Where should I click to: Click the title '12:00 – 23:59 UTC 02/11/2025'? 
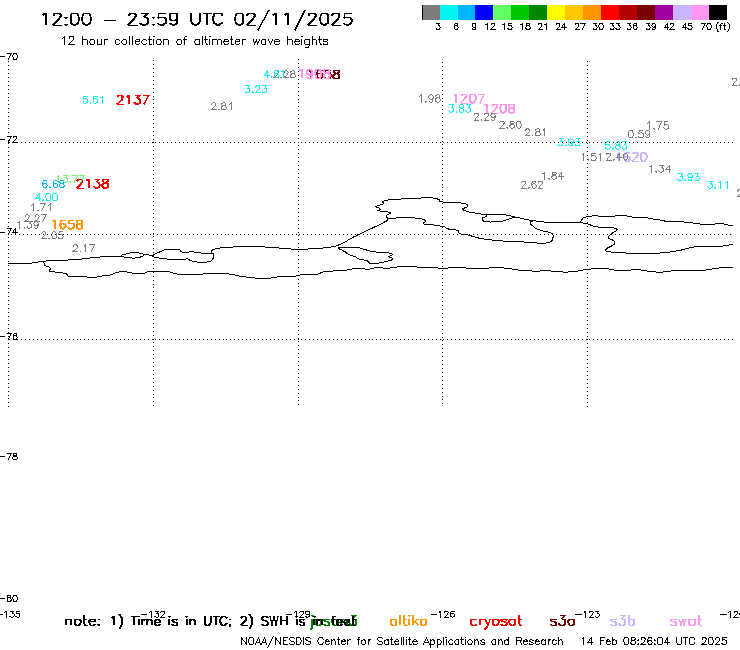(197, 19)
